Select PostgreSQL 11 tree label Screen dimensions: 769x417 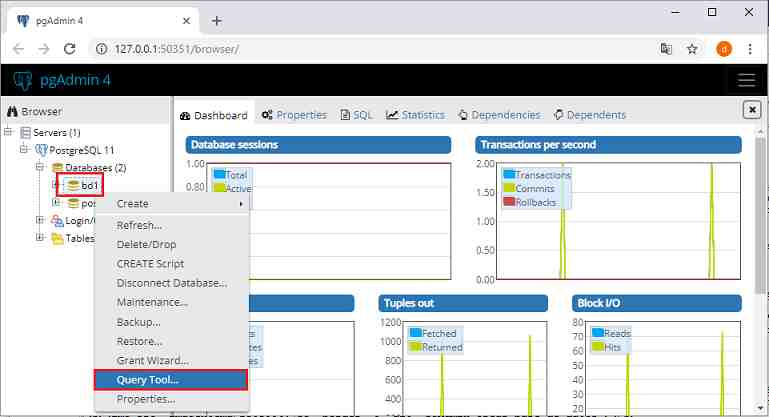(x=82, y=150)
